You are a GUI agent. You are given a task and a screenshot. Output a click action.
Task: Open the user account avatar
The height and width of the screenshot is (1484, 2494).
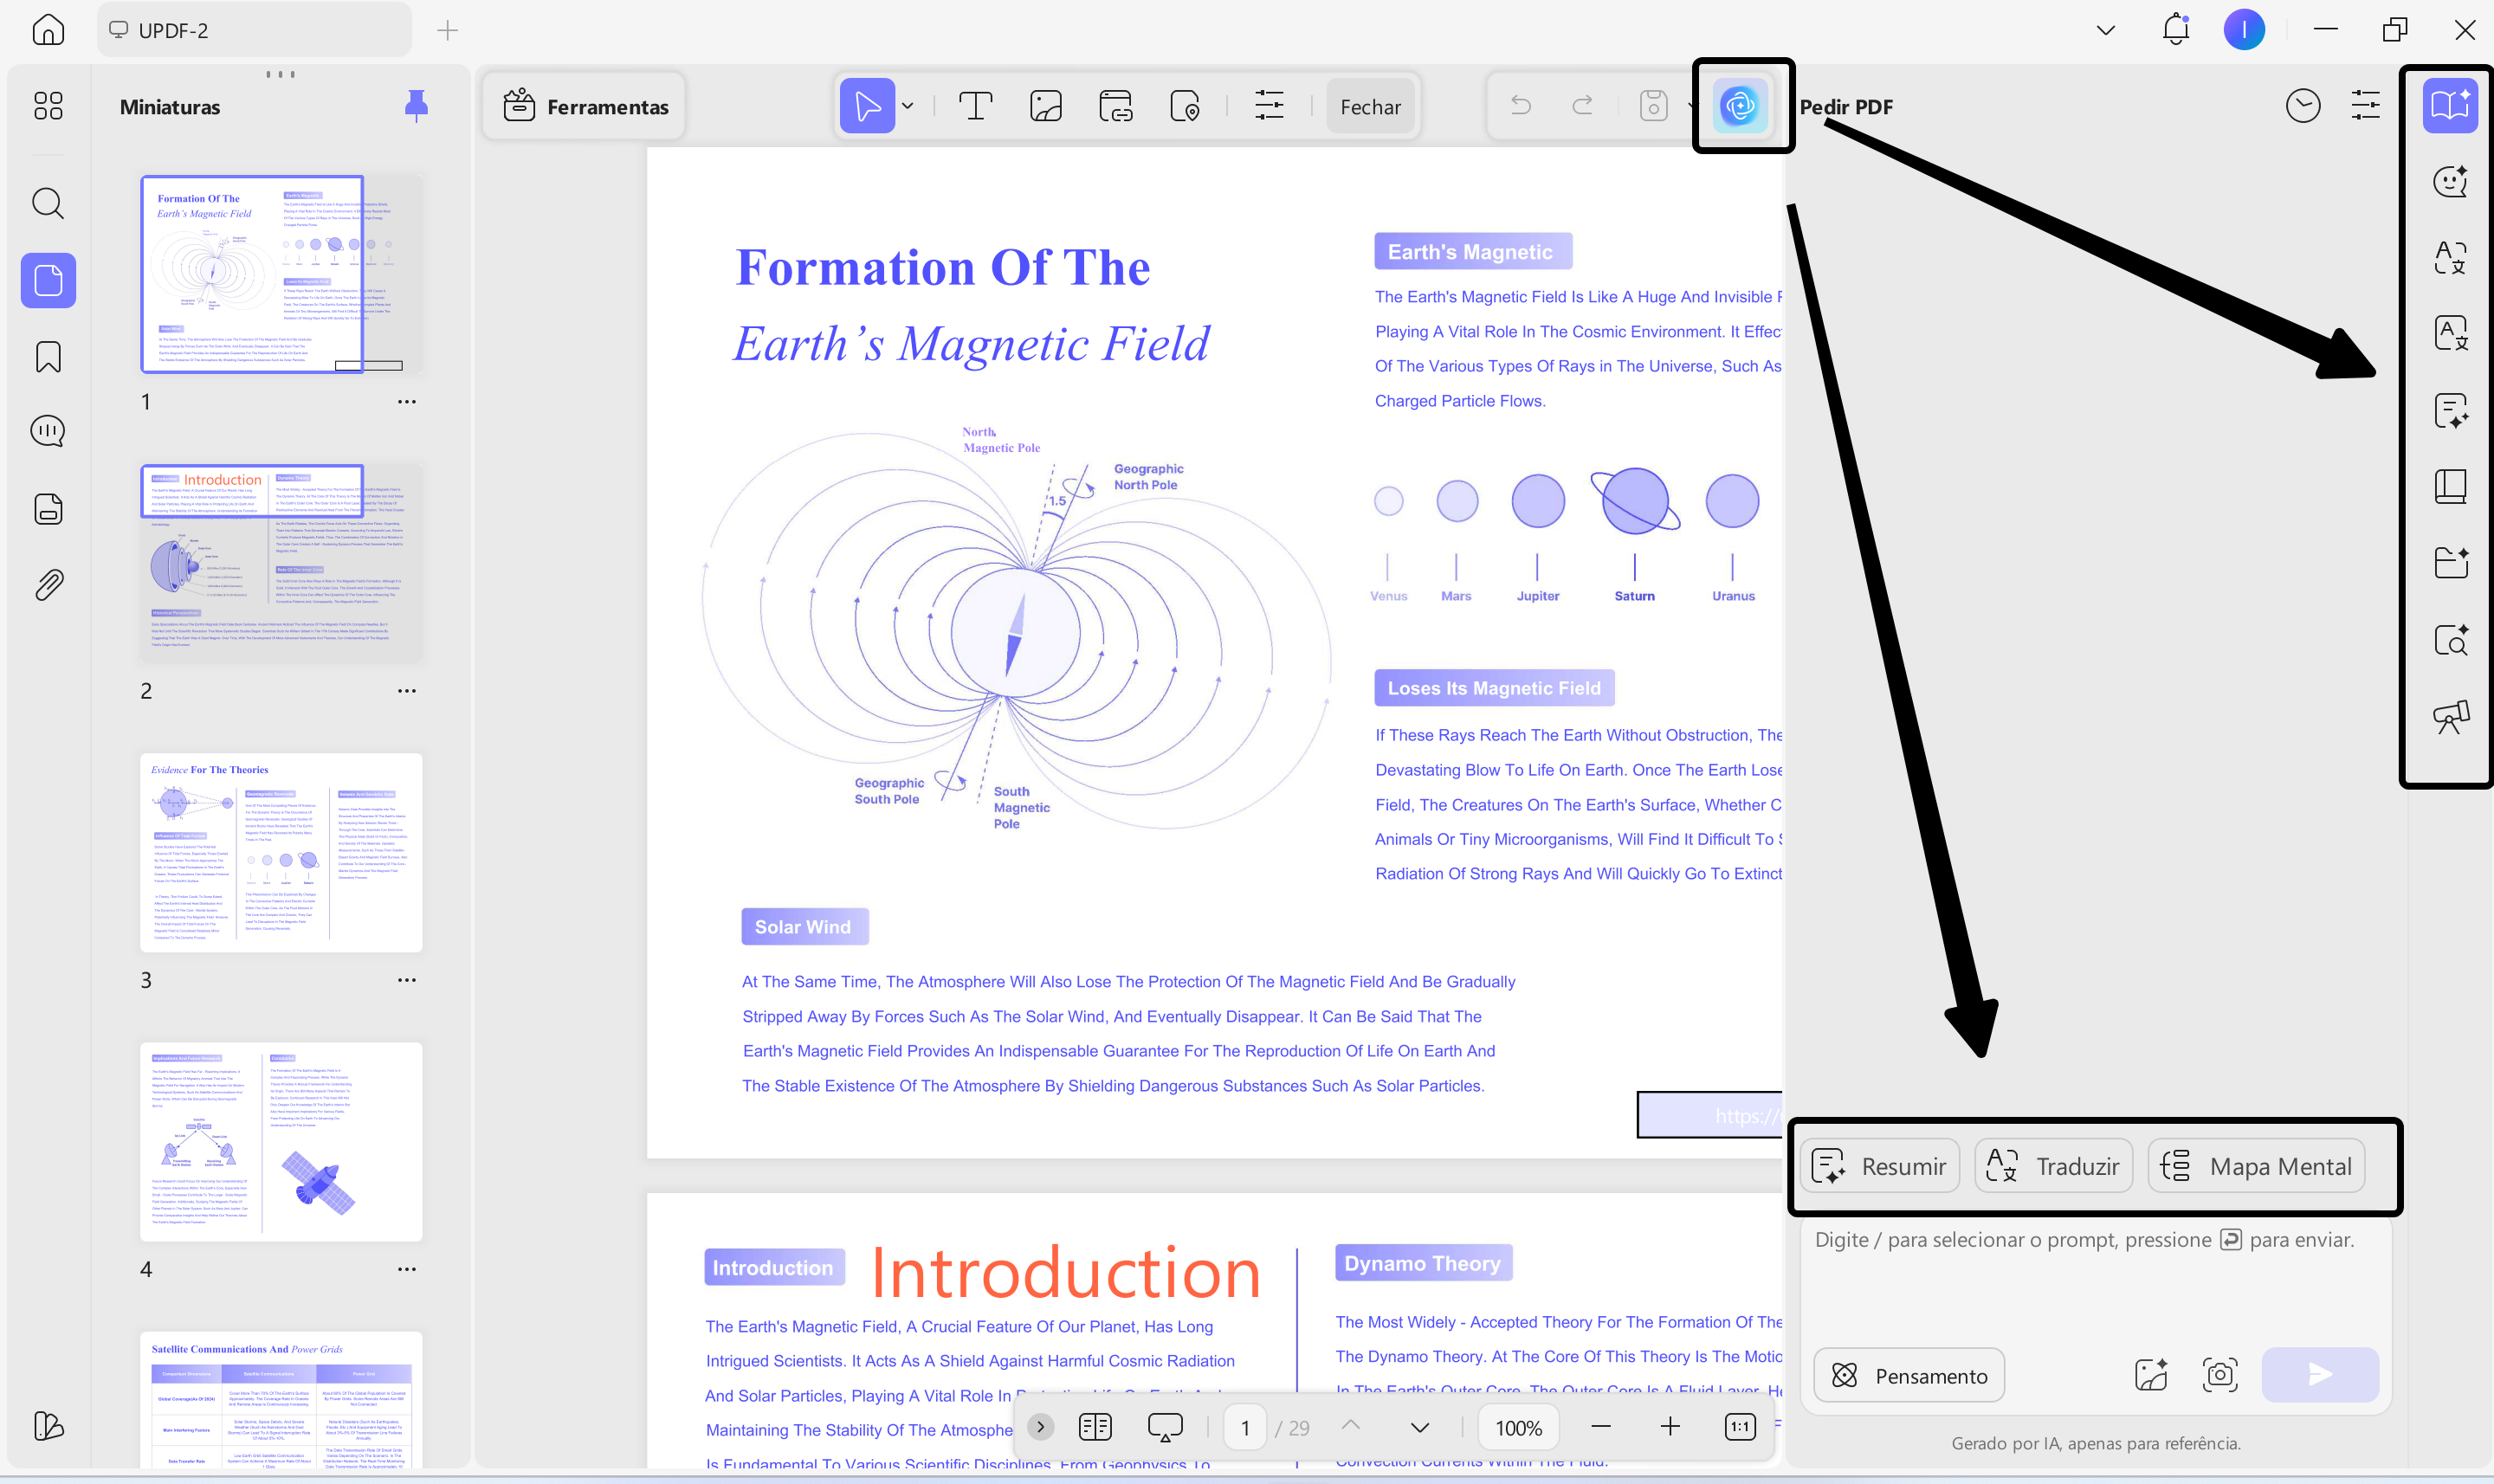(x=2244, y=30)
